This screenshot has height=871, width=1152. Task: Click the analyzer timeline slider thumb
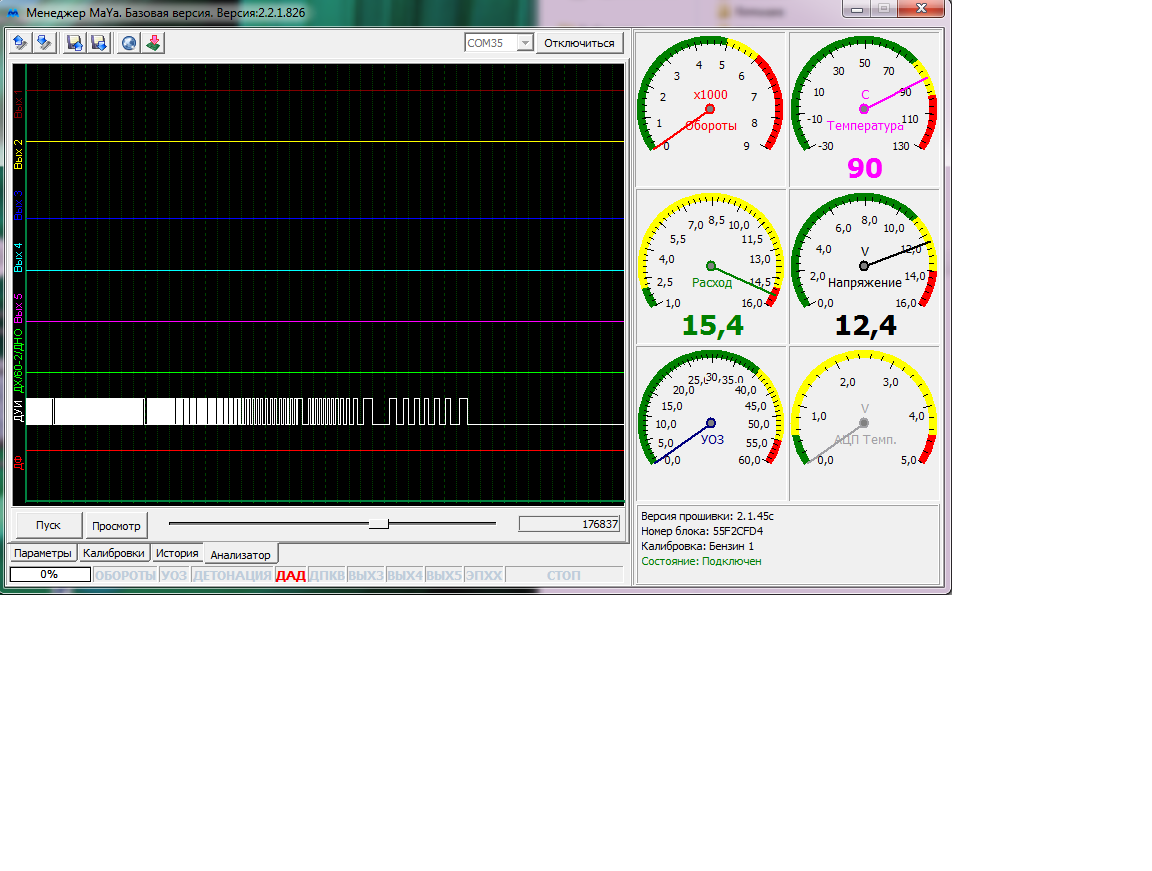(378, 524)
